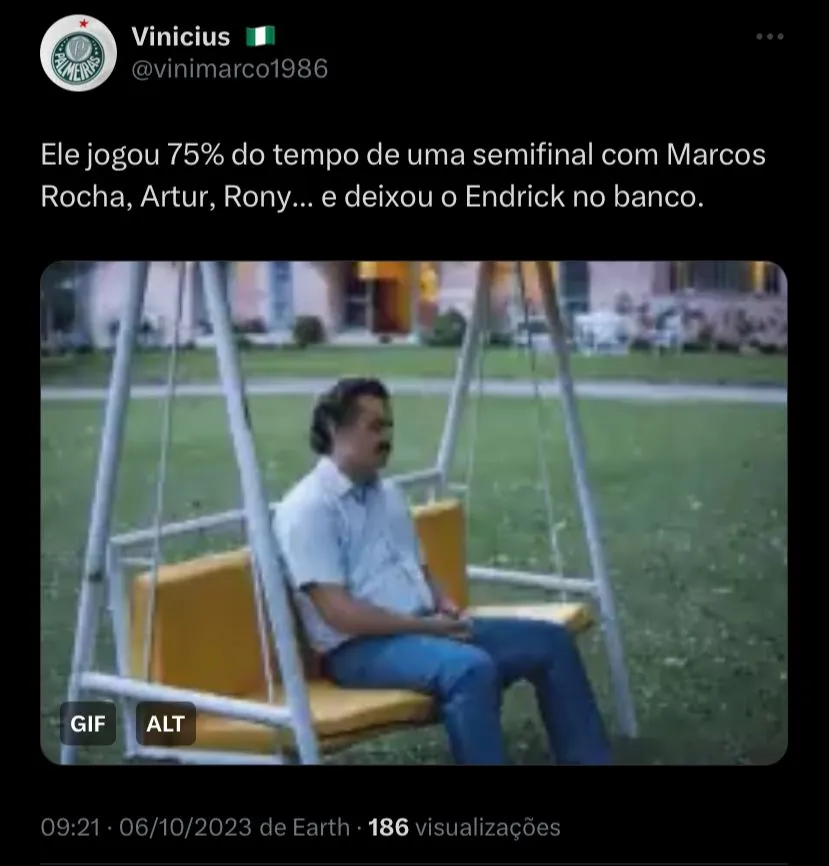Open the three-dot more options menu
This screenshot has height=866, width=829.
click(x=769, y=36)
